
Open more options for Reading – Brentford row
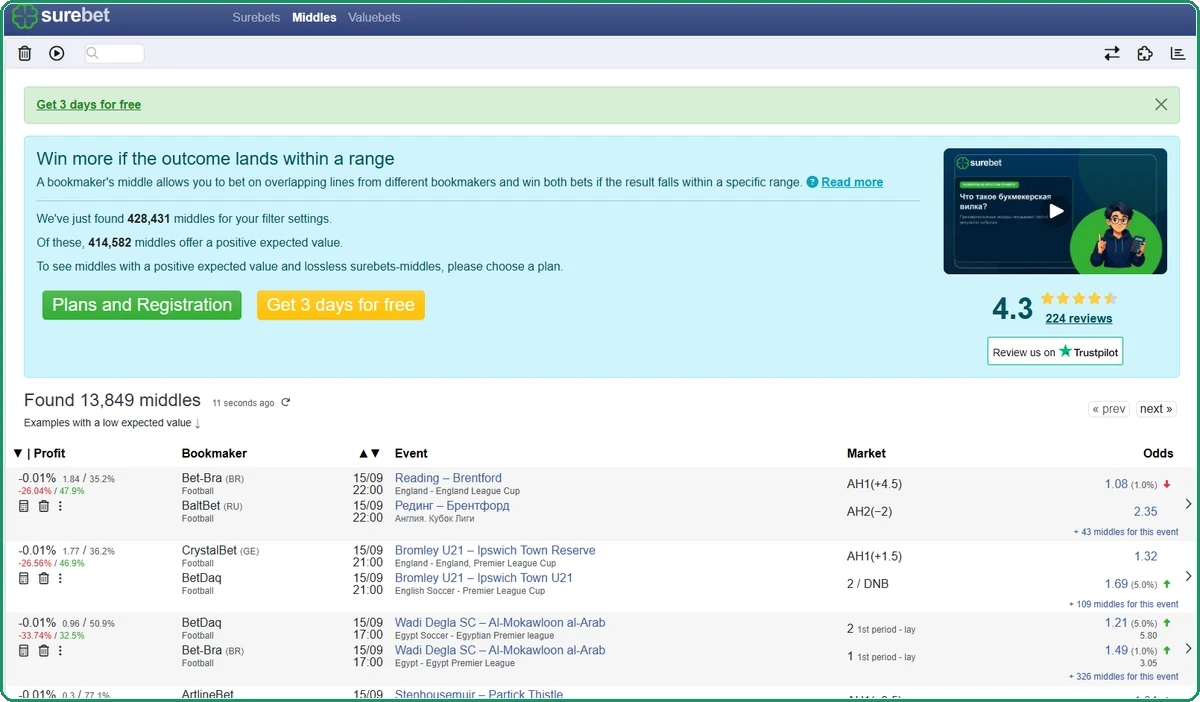60,506
